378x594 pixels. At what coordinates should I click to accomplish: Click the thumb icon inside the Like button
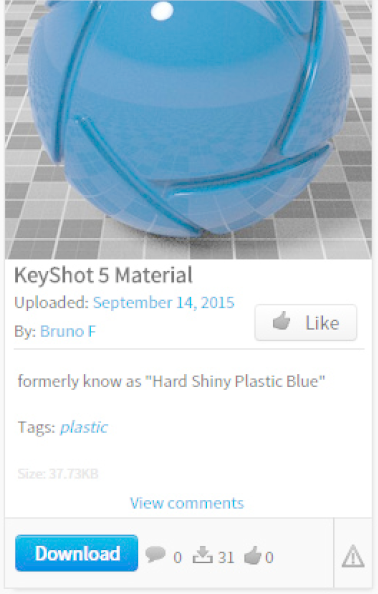[x=281, y=322]
